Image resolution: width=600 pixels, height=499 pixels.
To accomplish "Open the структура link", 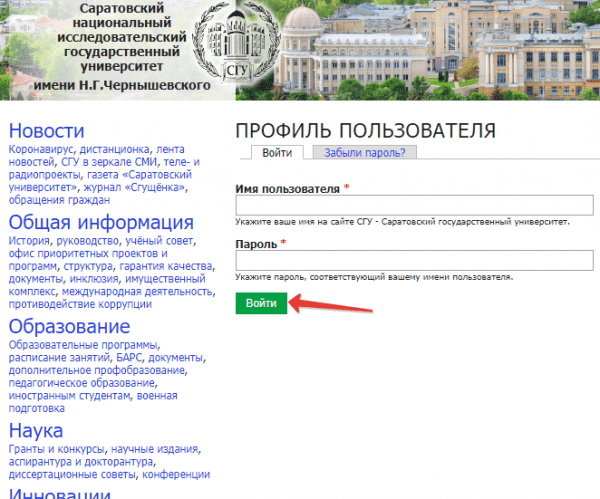I will point(88,266).
